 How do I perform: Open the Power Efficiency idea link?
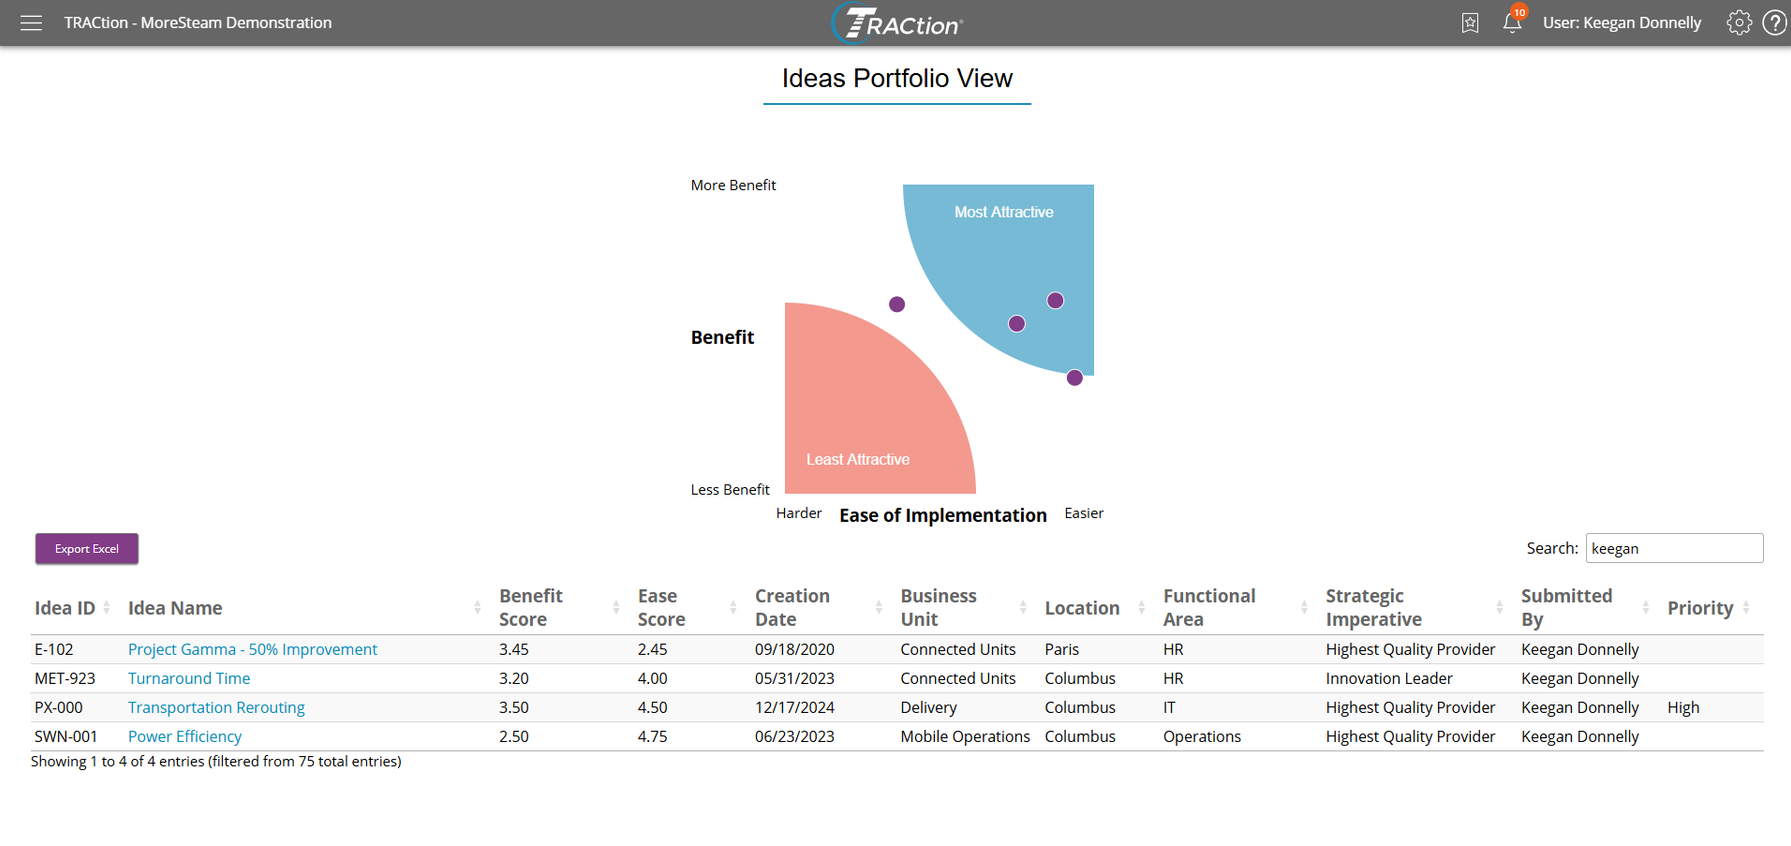[185, 736]
